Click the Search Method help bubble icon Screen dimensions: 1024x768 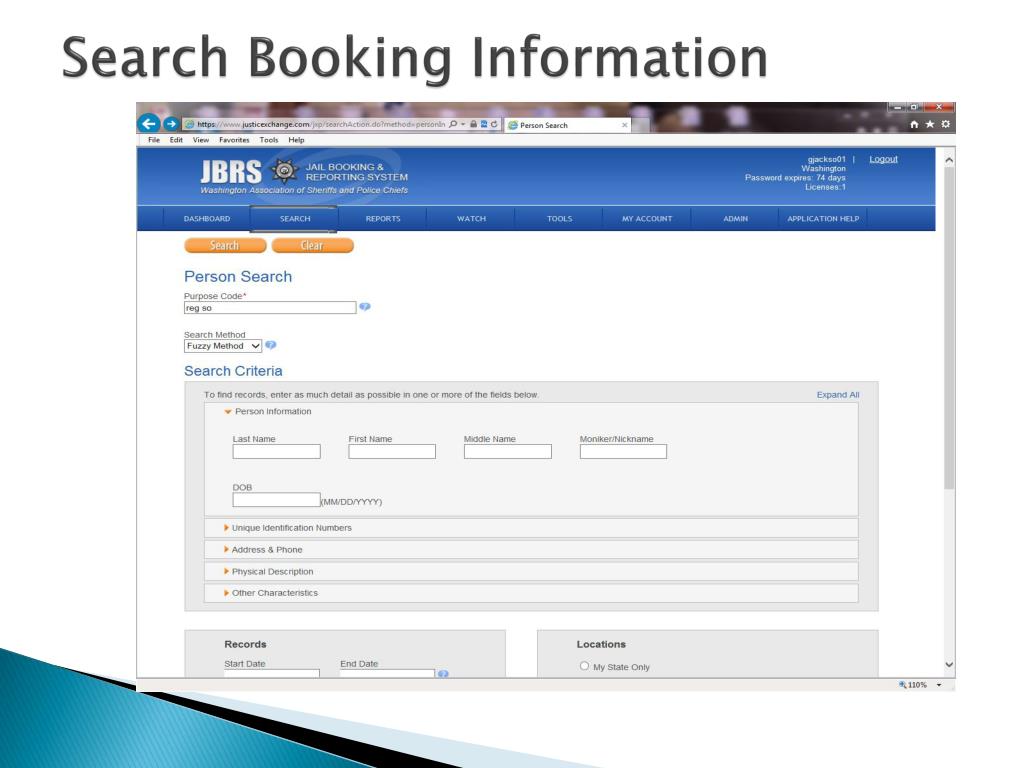[x=270, y=345]
